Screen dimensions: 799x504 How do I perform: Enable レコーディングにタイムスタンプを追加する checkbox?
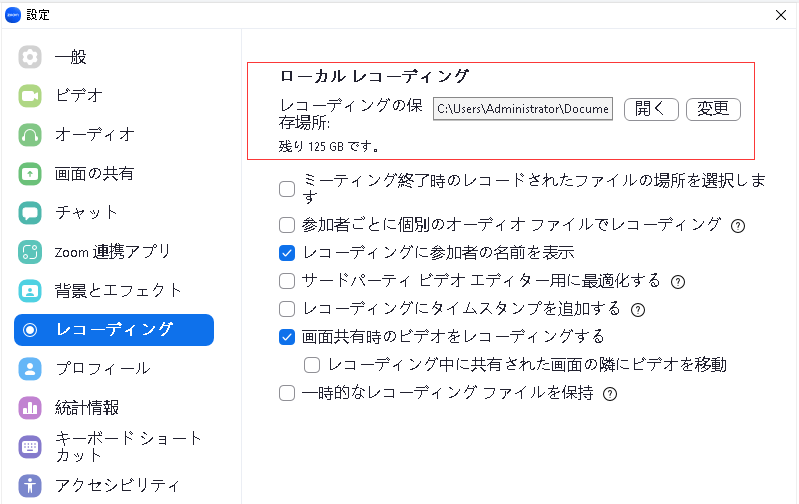pyautogui.click(x=287, y=309)
